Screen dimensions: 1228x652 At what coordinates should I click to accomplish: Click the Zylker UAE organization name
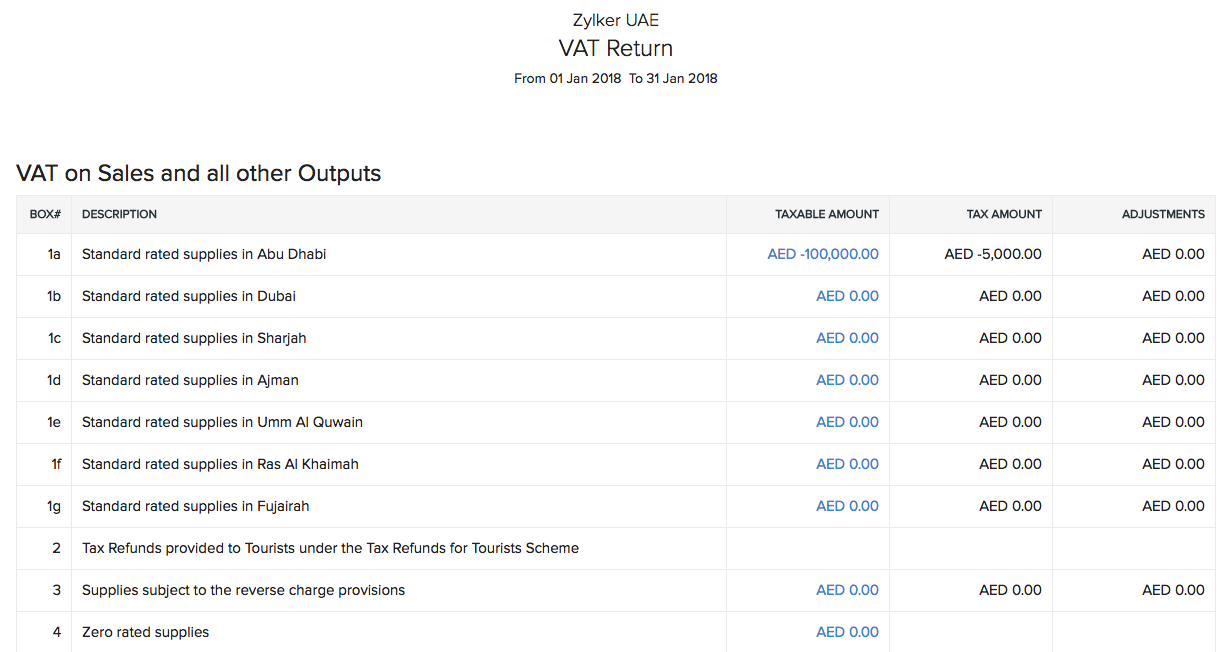[615, 20]
